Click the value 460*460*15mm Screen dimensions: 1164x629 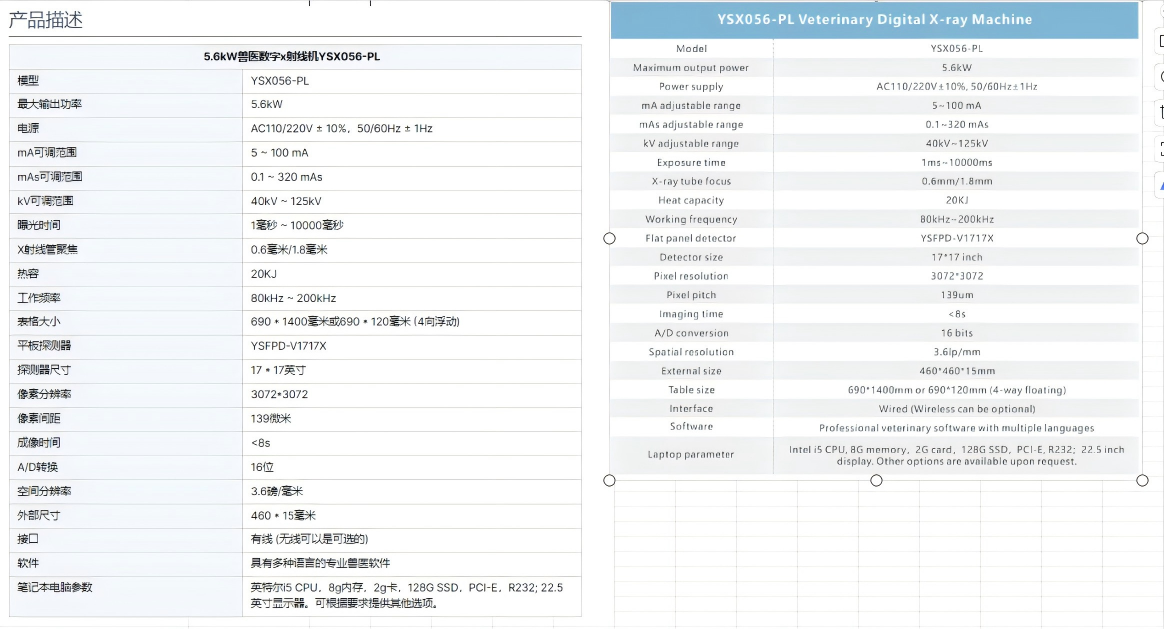pyautogui.click(x=957, y=371)
